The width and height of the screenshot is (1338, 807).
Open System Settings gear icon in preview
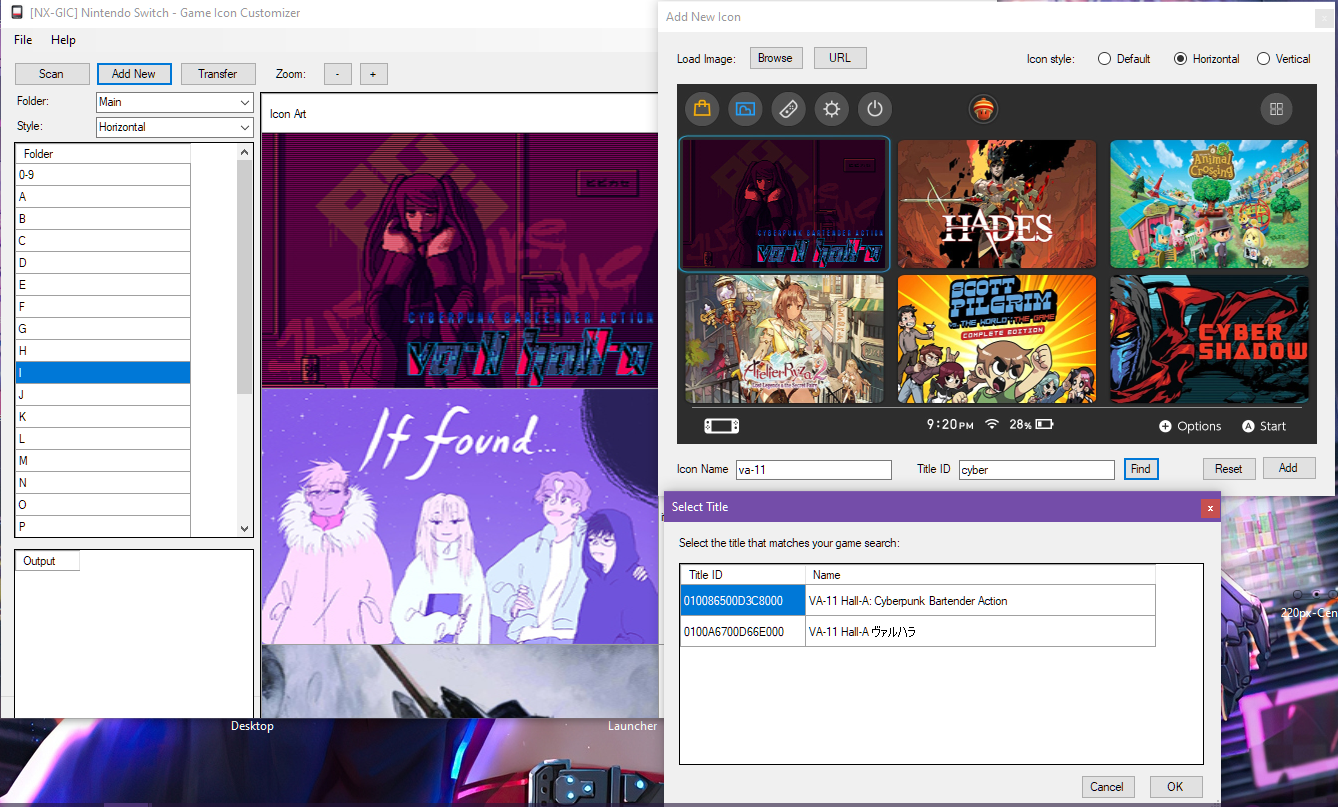[x=831, y=109]
